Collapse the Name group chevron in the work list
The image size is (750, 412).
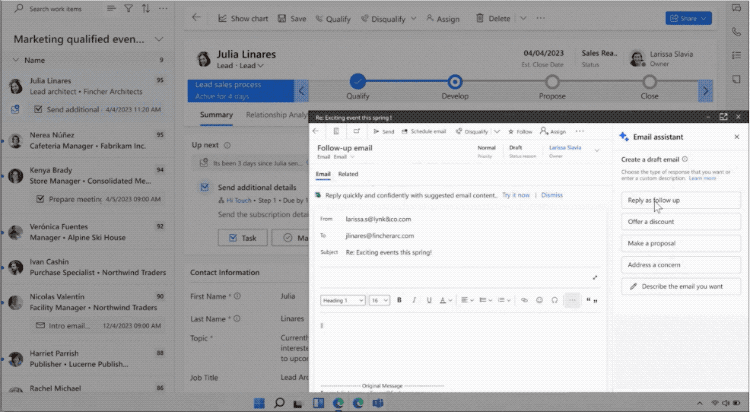(16, 60)
